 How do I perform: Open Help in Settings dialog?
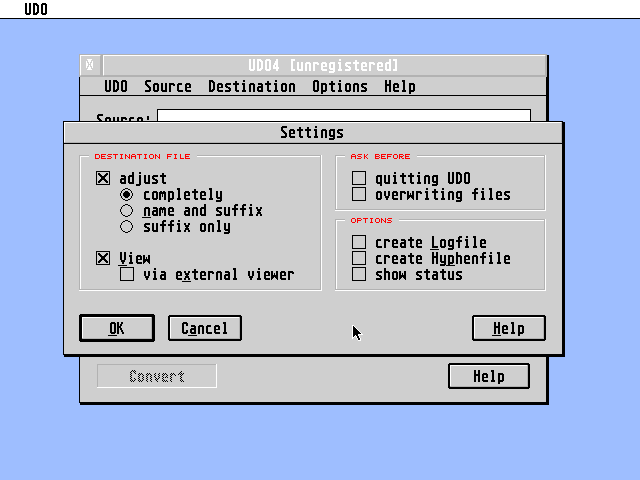tap(509, 328)
